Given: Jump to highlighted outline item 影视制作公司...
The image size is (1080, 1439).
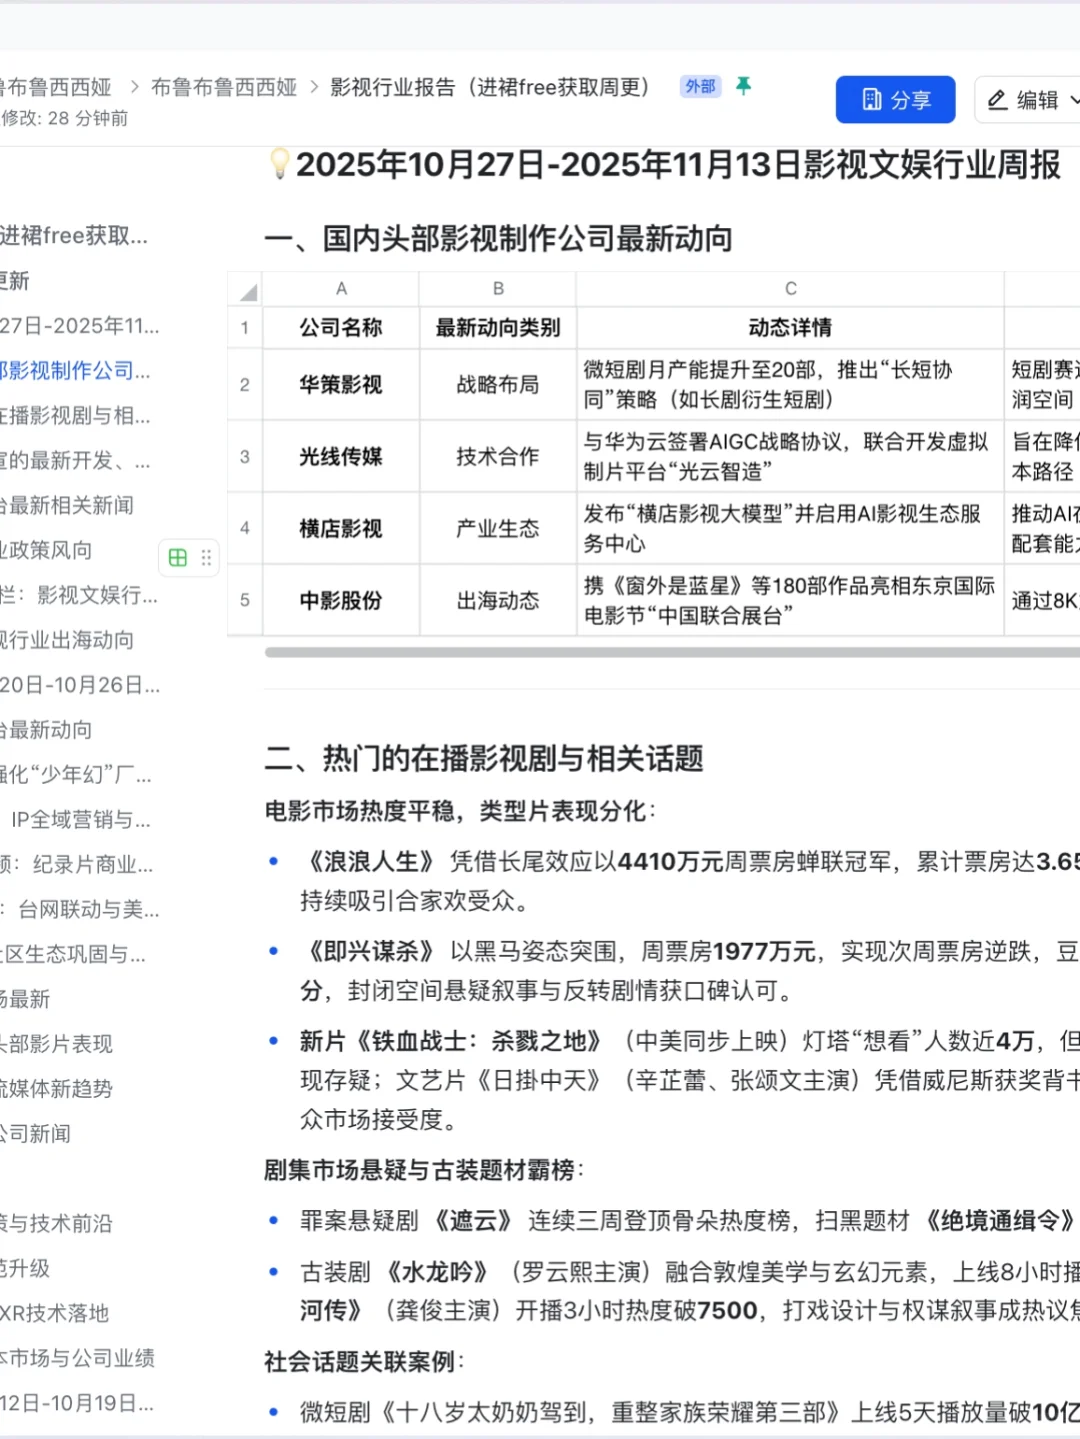Looking at the screenshot, I should tap(75, 371).
